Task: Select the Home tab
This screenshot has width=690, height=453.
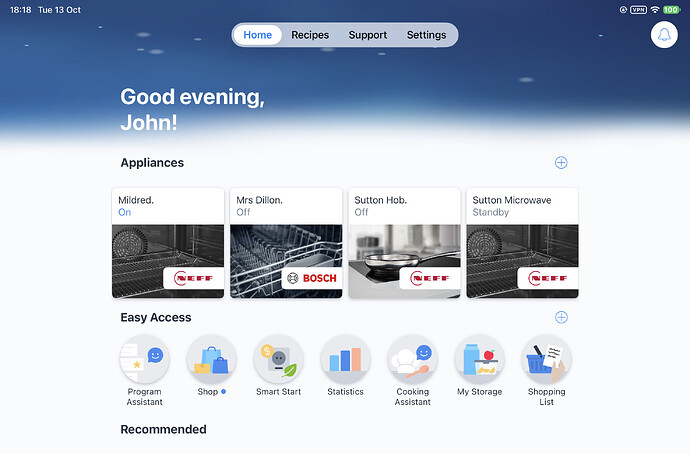Action: point(257,35)
